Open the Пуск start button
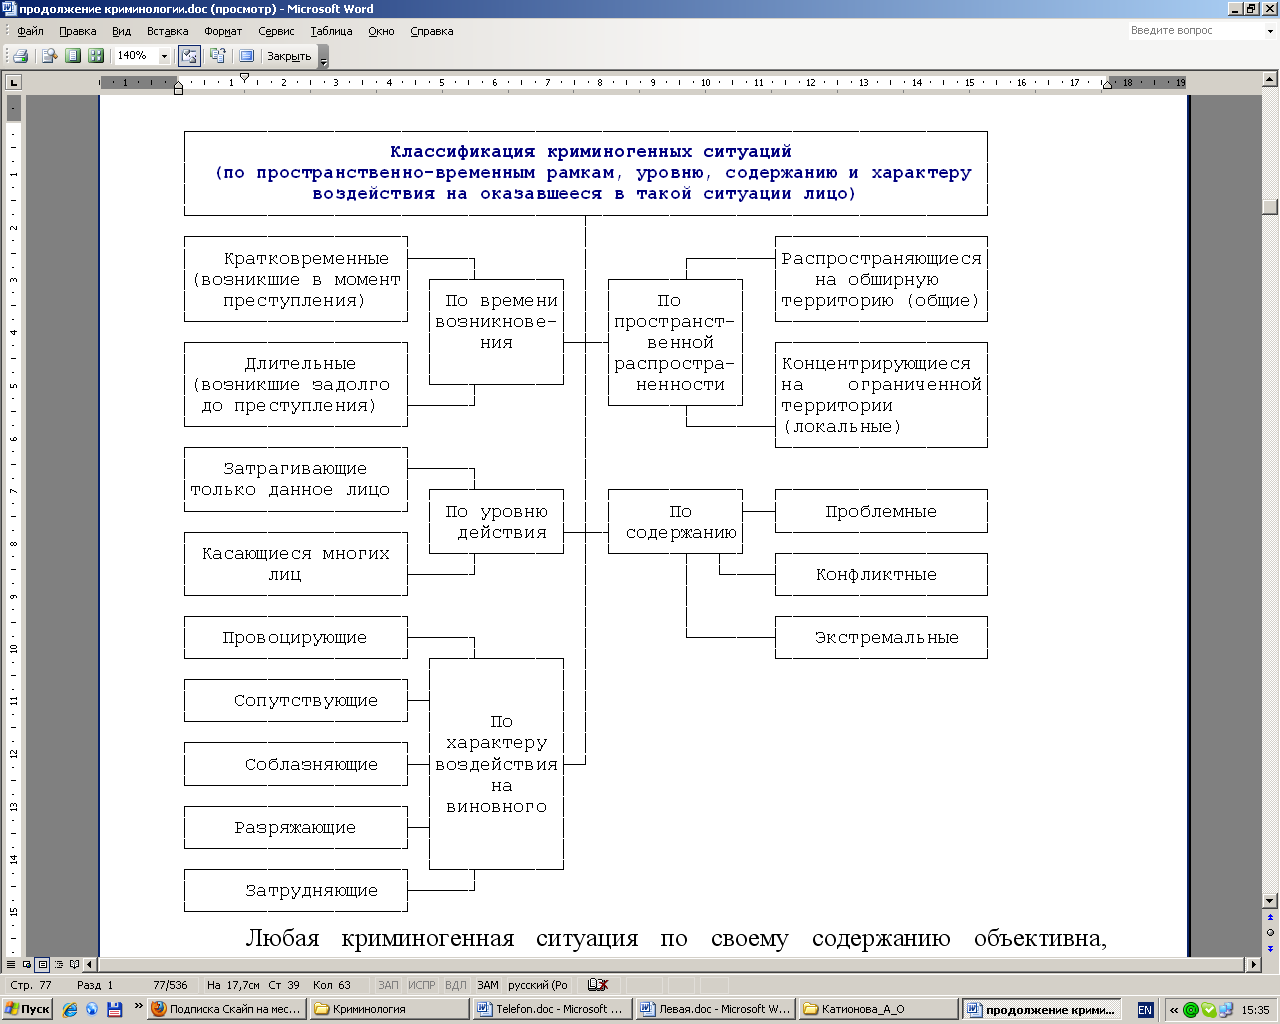1280x1024 pixels. point(27,1009)
